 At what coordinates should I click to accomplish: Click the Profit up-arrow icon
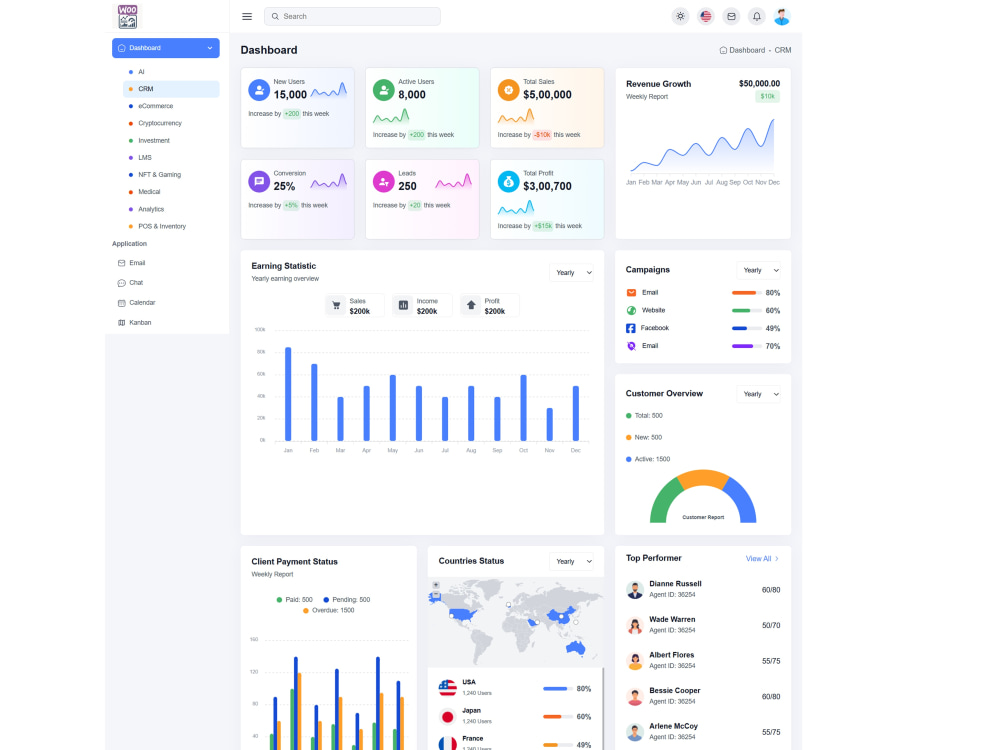coord(471,305)
